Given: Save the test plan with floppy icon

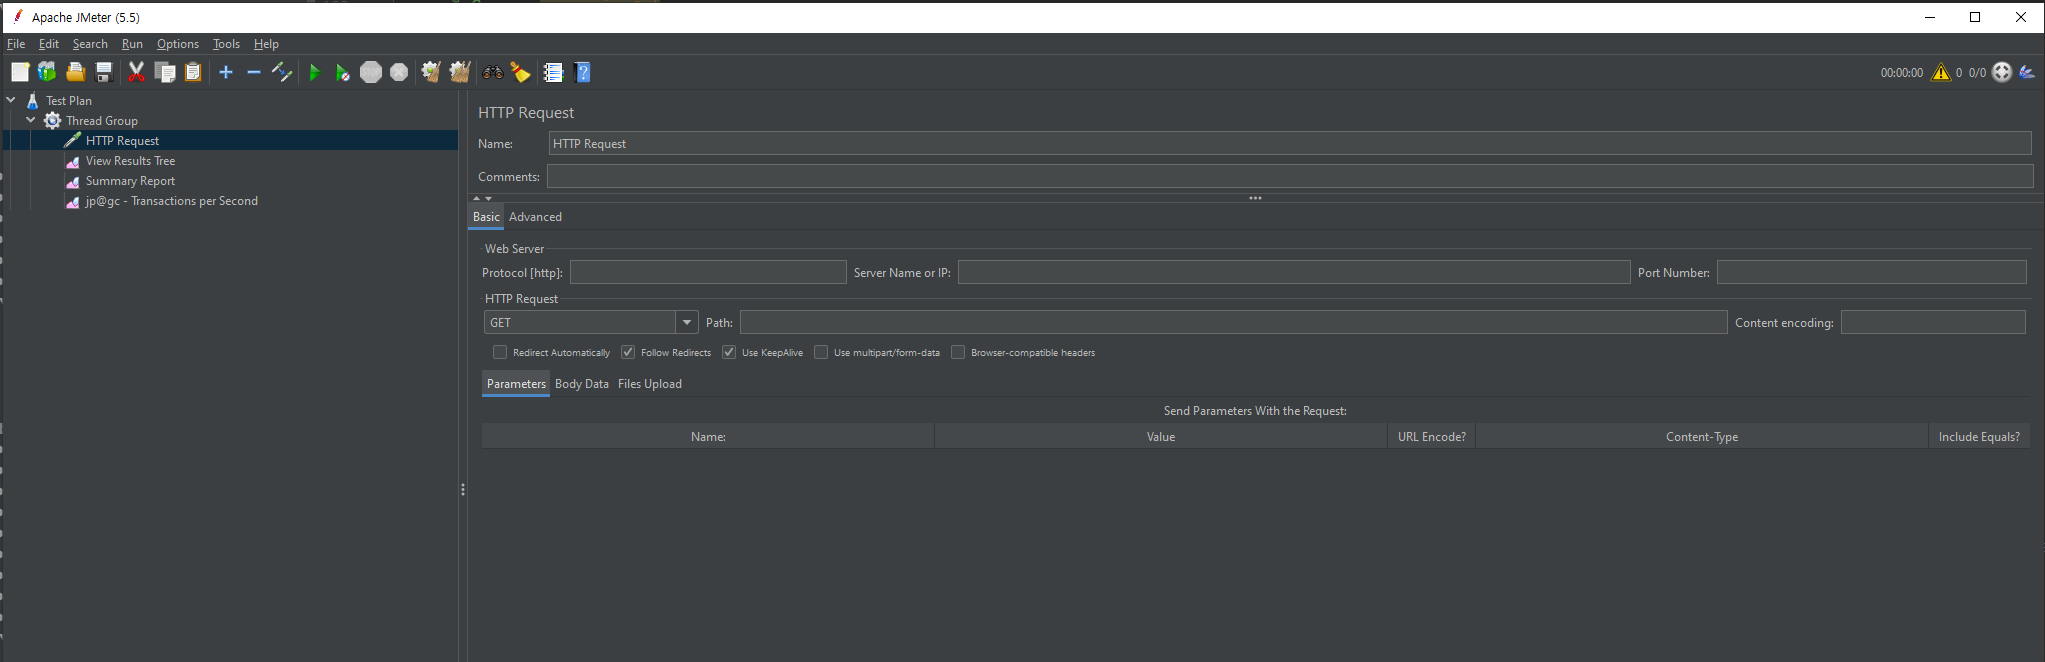Looking at the screenshot, I should click(x=103, y=72).
